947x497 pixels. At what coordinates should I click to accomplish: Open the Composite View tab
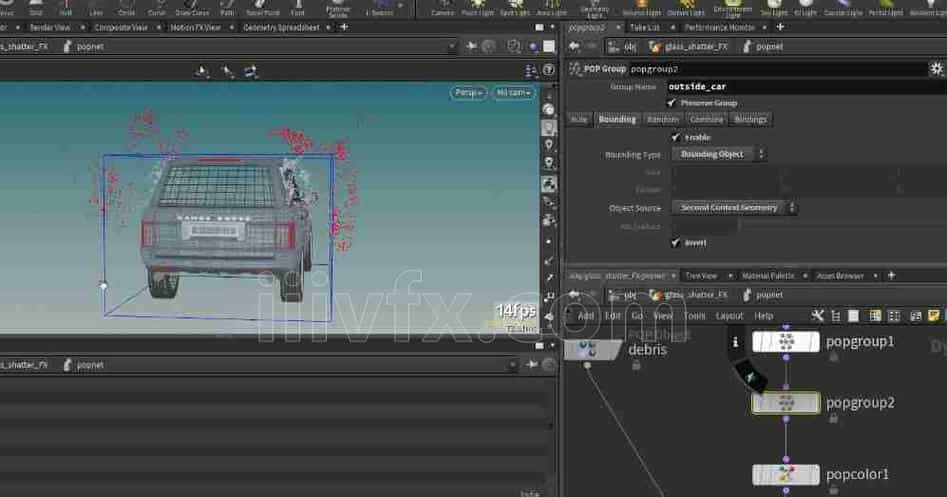click(x=121, y=27)
